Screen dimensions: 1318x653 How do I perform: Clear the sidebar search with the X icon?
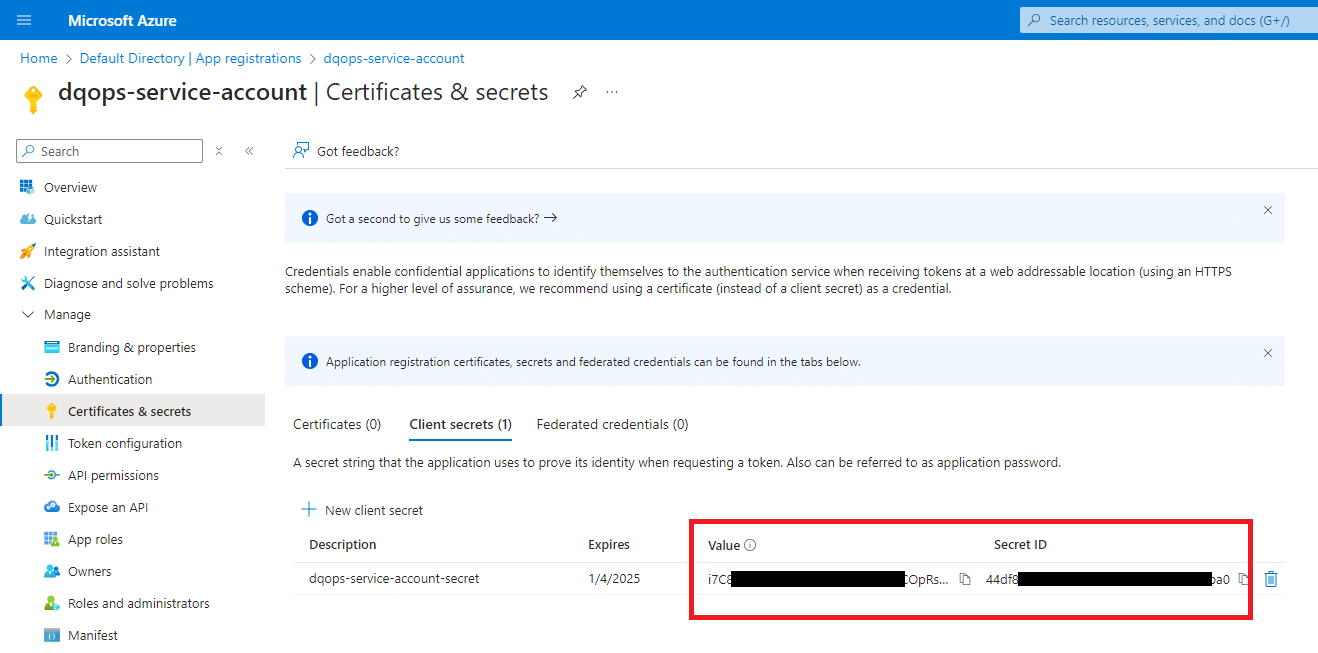[219, 151]
